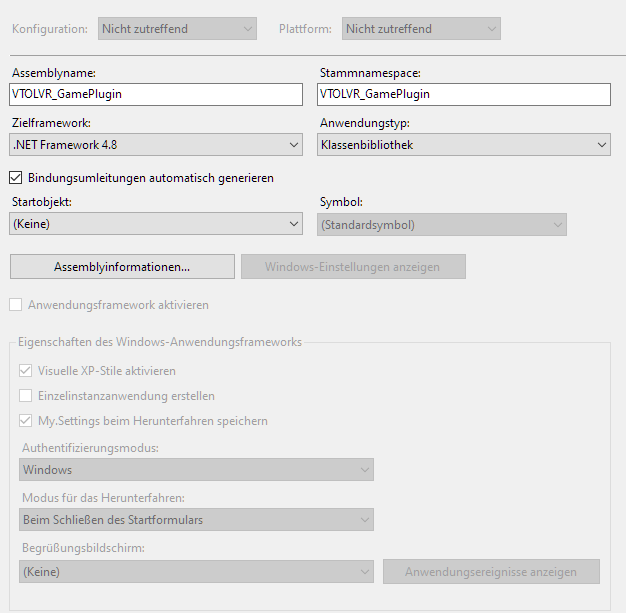Click Anwendungsereignisse anzeigen button
The width and height of the screenshot is (626, 613).
491,571
